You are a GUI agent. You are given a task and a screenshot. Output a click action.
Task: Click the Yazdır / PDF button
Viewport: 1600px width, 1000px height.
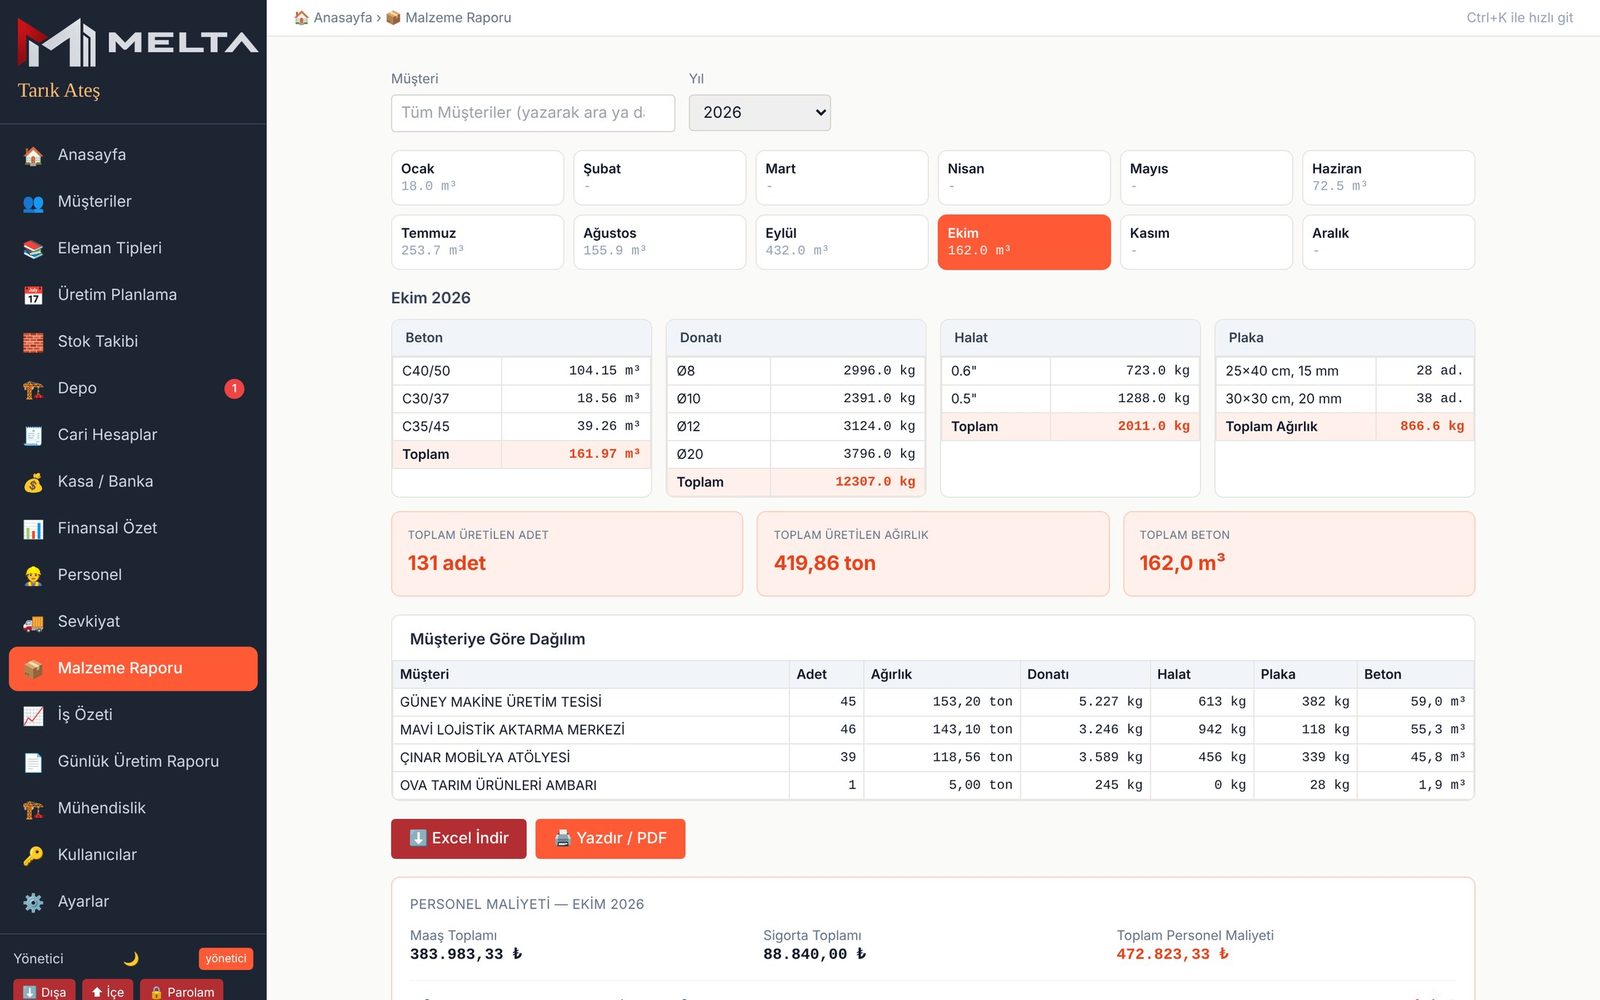pos(610,839)
